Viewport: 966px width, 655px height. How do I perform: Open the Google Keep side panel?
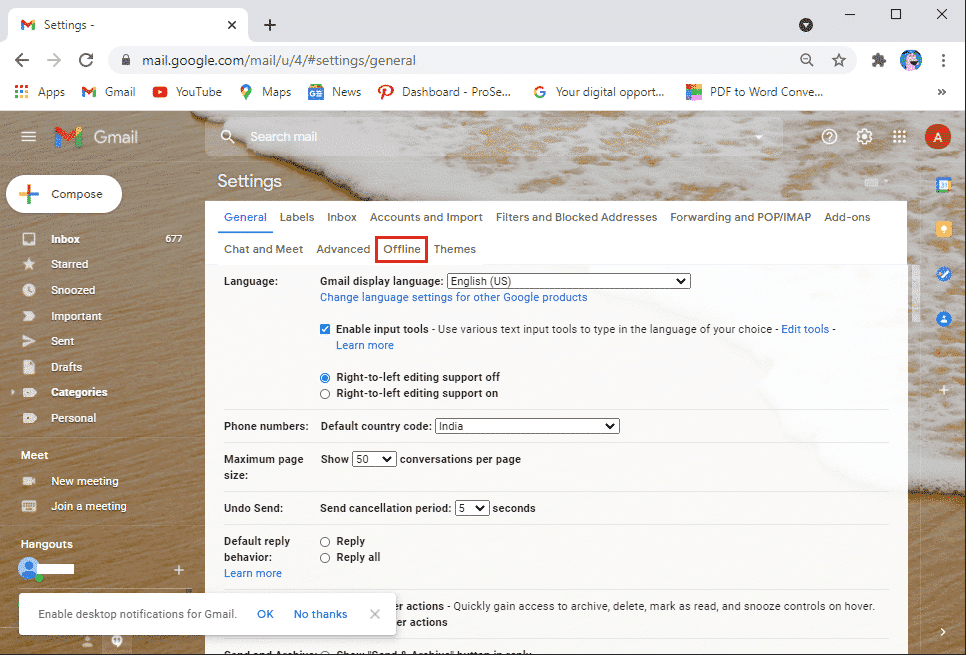(944, 228)
